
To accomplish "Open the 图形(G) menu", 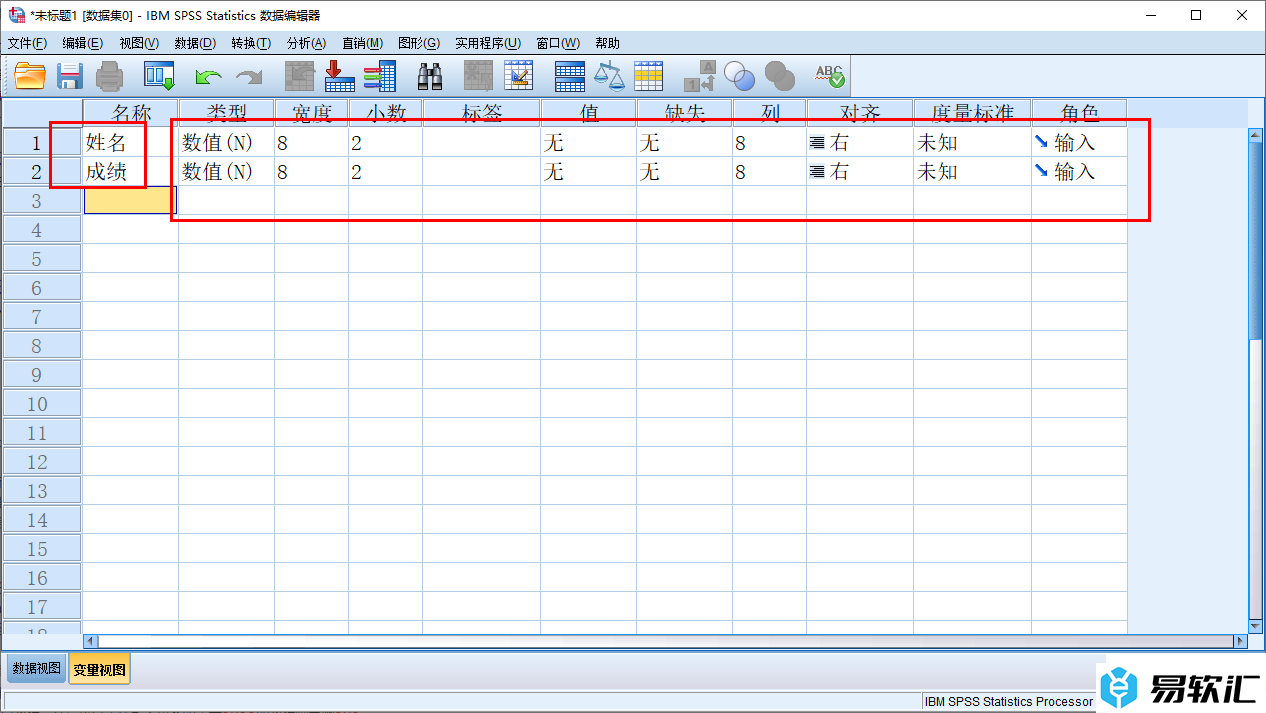I will pyautogui.click(x=419, y=43).
